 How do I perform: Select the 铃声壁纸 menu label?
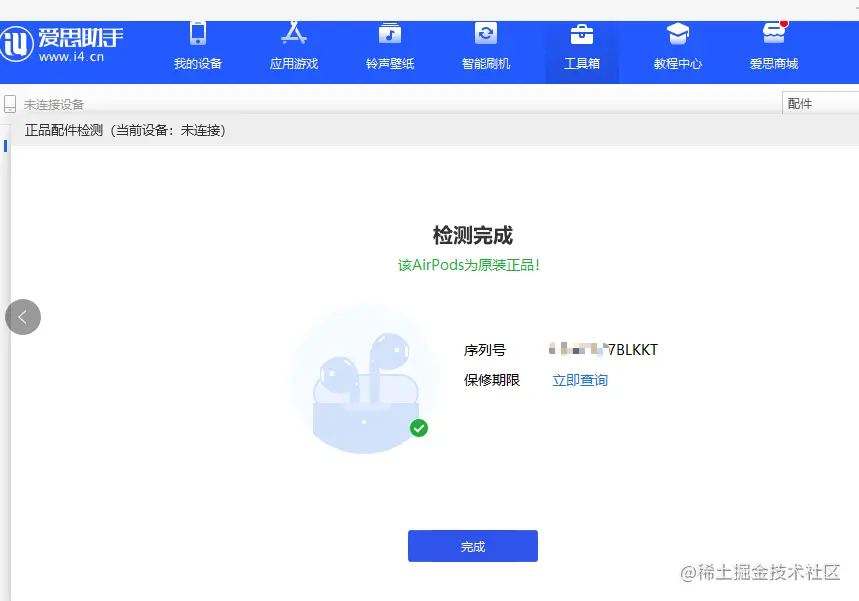pyautogui.click(x=390, y=64)
